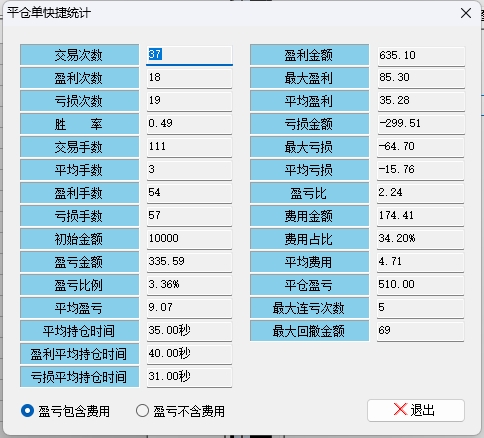Click the 最大亏损 field showing -64.70
Screen dimensions: 484x438
tap(421, 147)
